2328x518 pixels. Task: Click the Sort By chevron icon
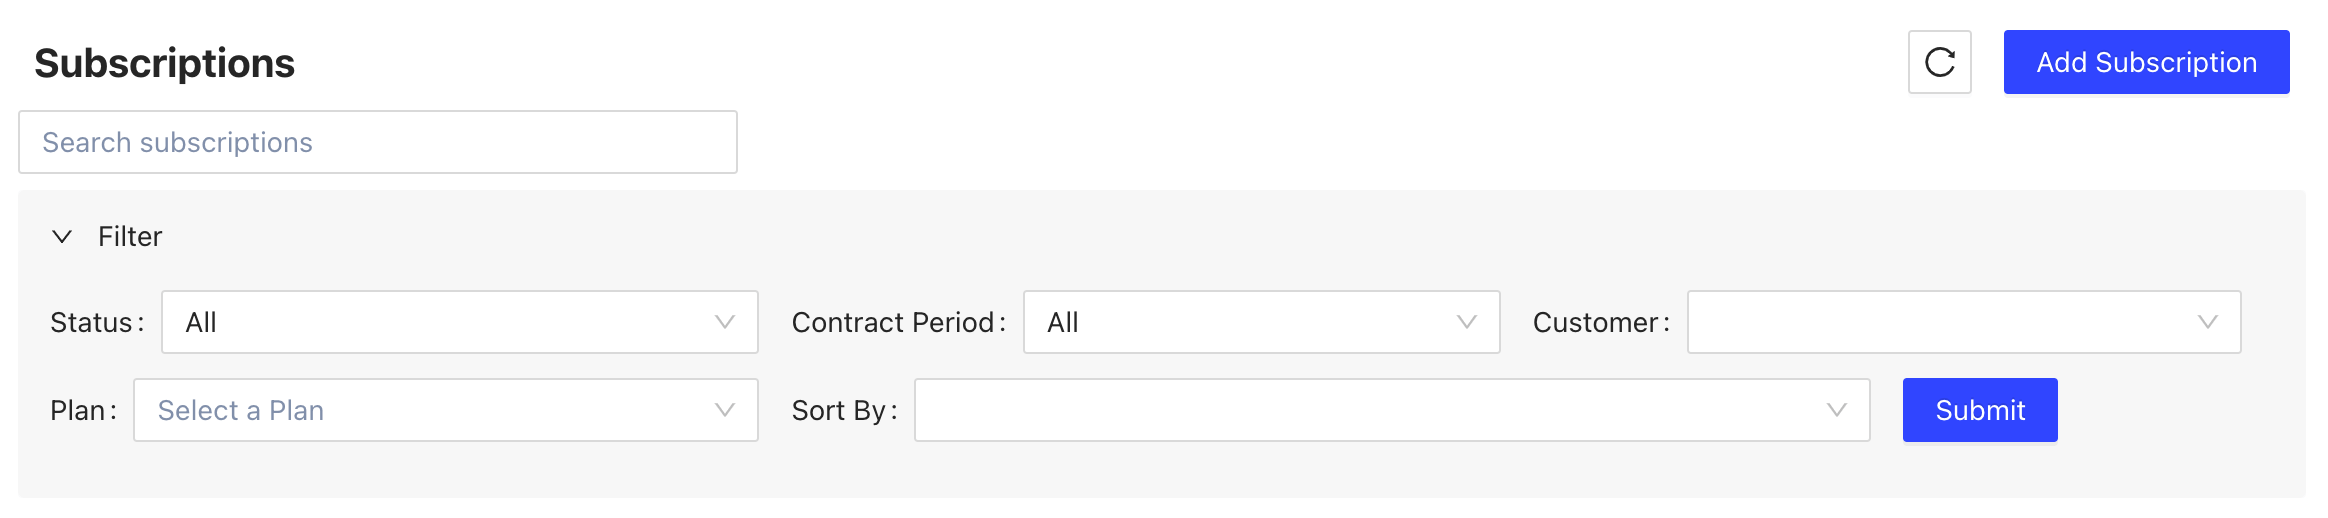(1836, 410)
